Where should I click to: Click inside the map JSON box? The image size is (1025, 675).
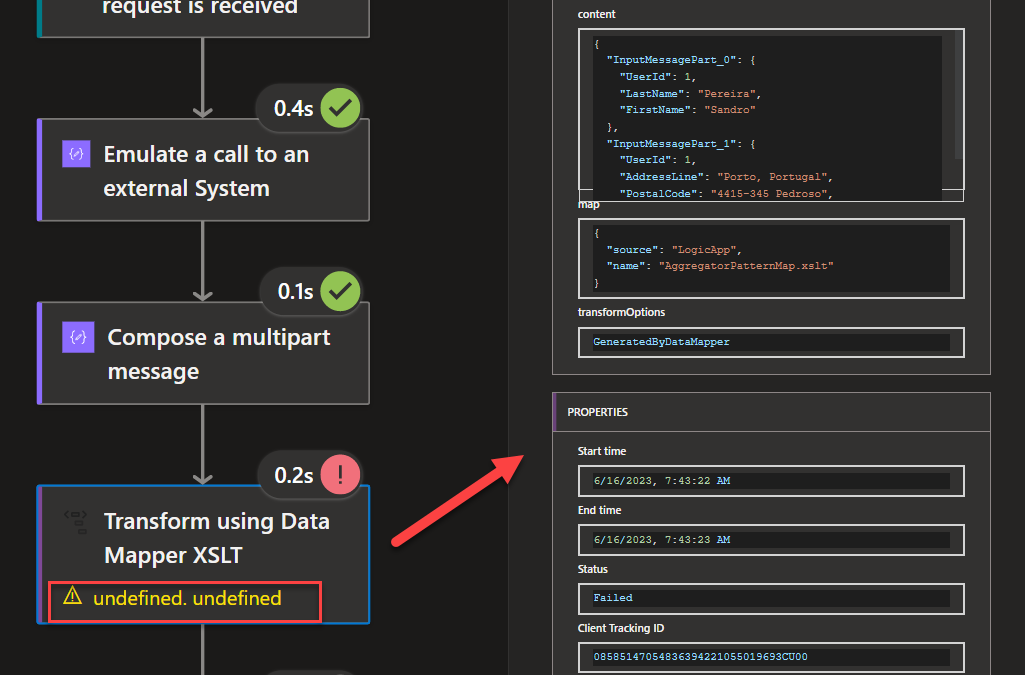(x=771, y=258)
